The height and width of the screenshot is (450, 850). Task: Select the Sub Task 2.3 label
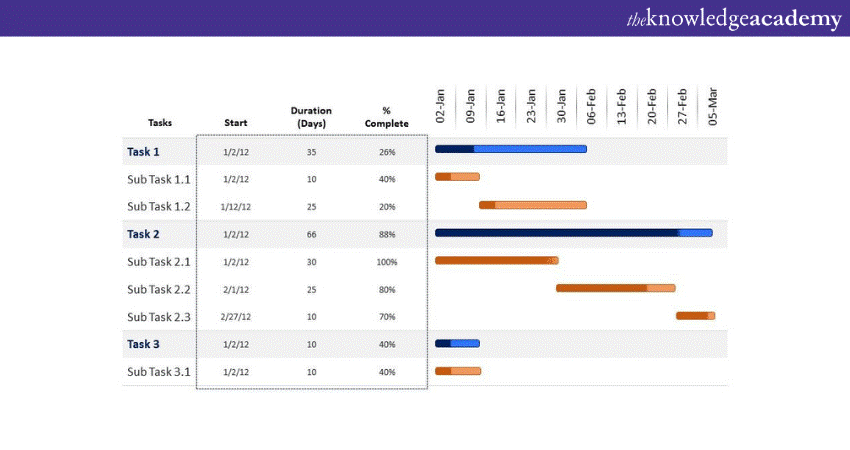point(158,317)
